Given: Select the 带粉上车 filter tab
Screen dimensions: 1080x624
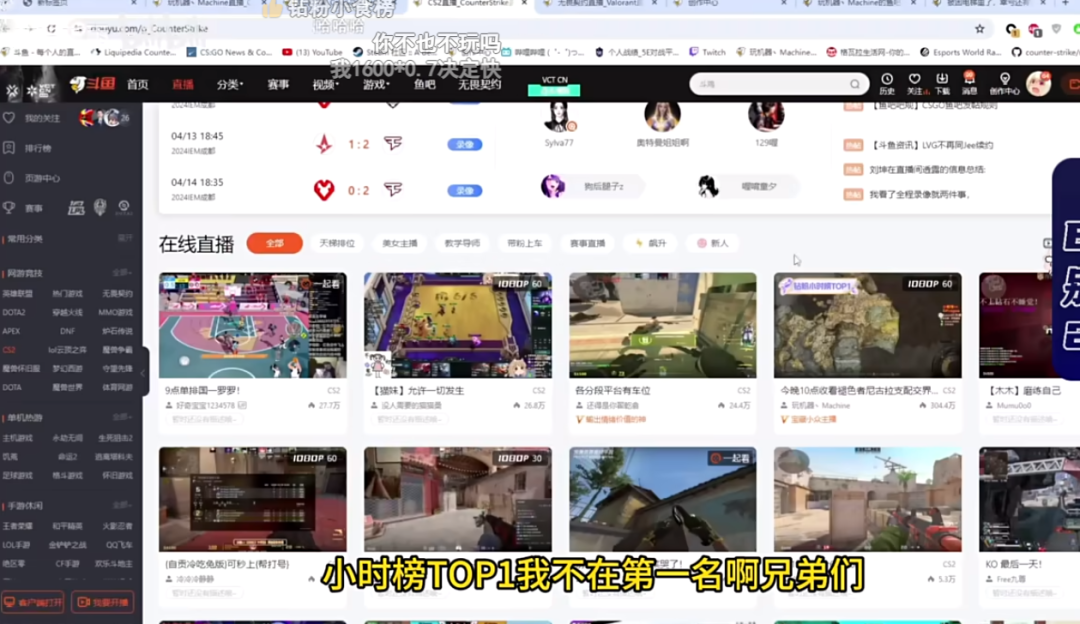Looking at the screenshot, I should 525,243.
